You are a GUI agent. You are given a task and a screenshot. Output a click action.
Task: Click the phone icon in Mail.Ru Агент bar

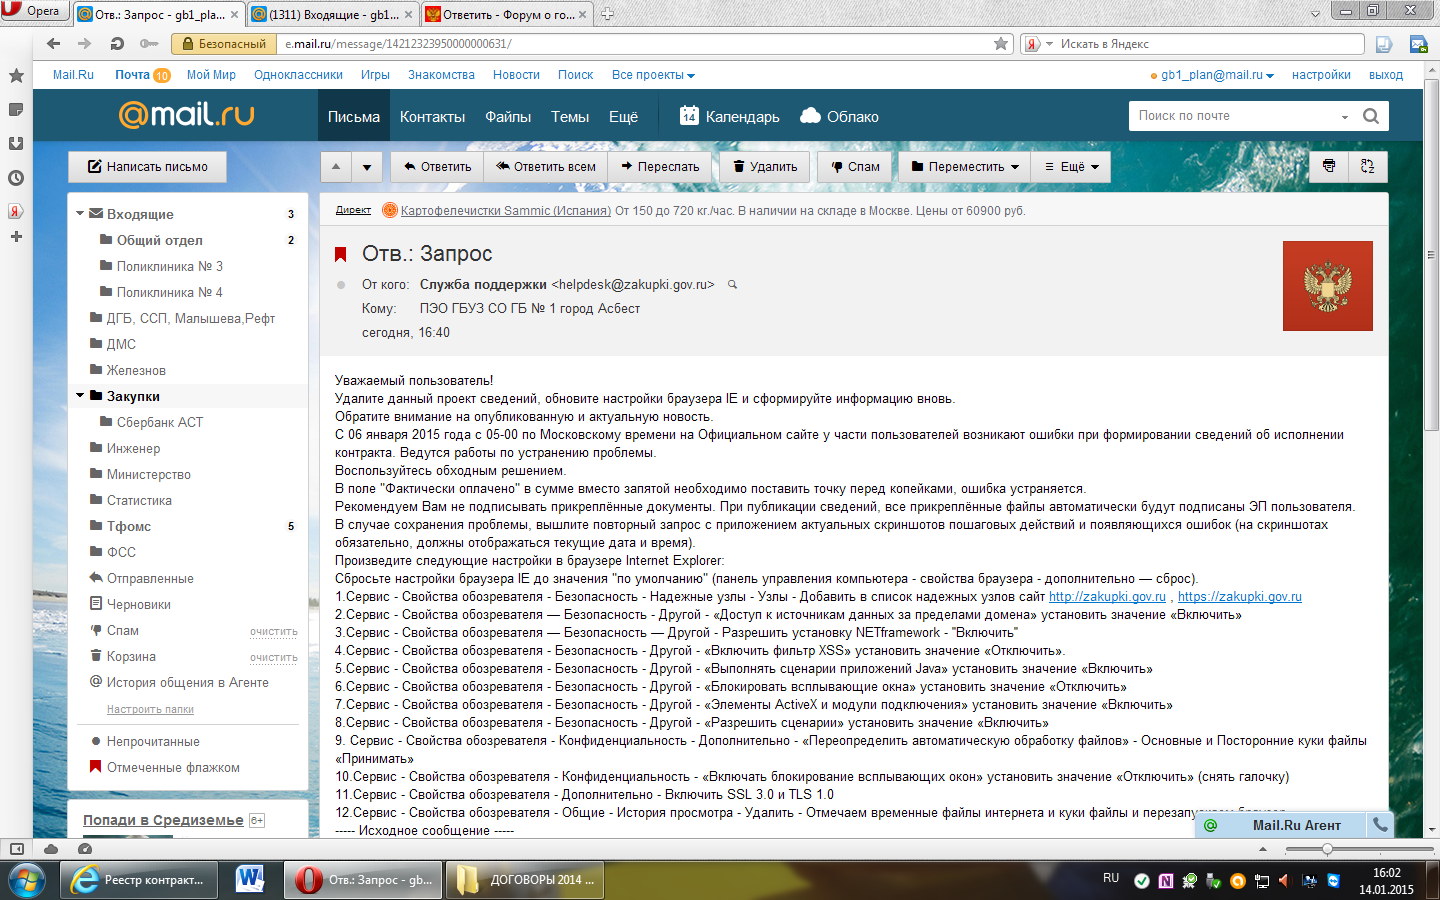[1380, 825]
